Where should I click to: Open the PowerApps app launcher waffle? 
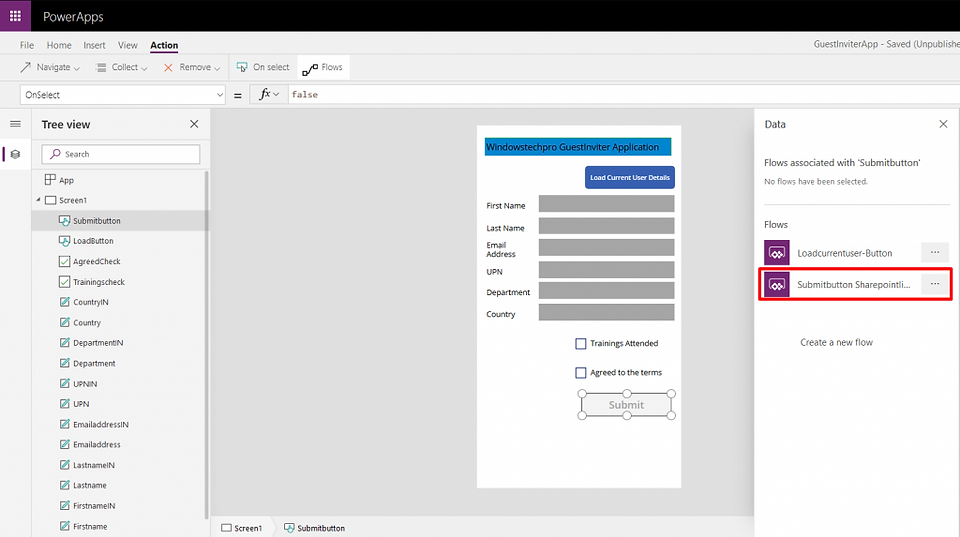click(15, 16)
